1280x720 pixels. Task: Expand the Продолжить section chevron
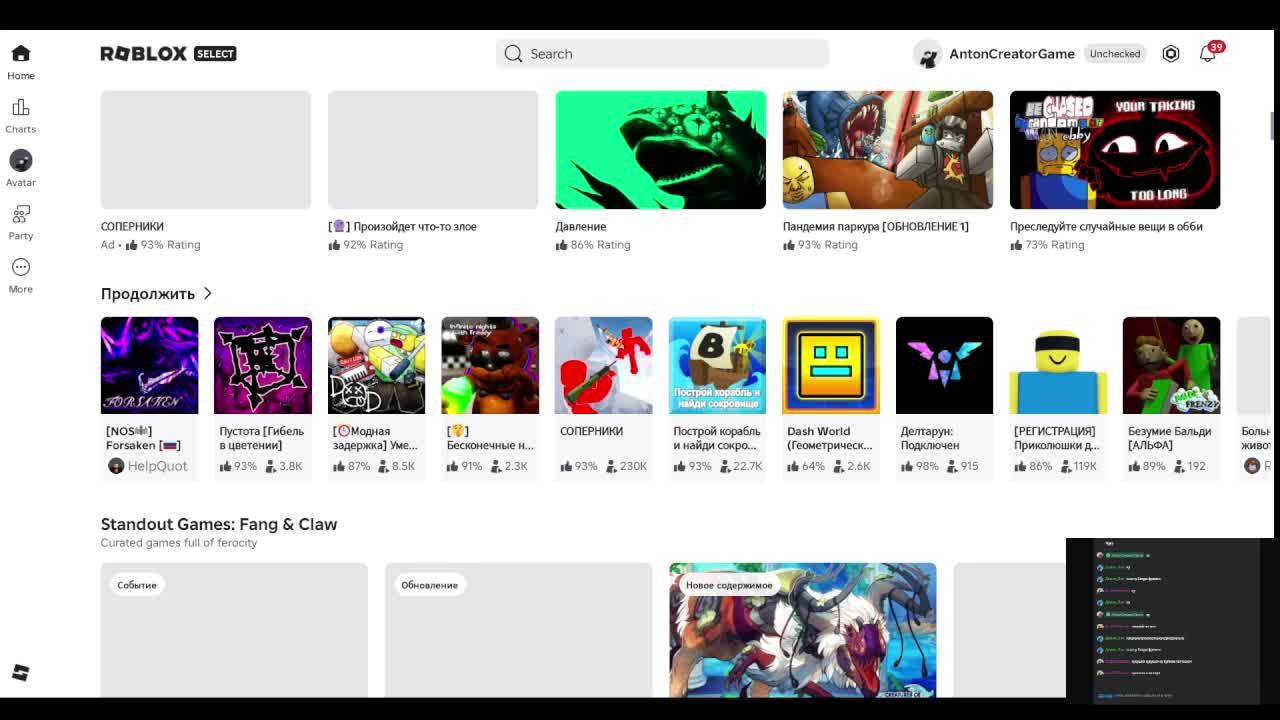point(208,293)
